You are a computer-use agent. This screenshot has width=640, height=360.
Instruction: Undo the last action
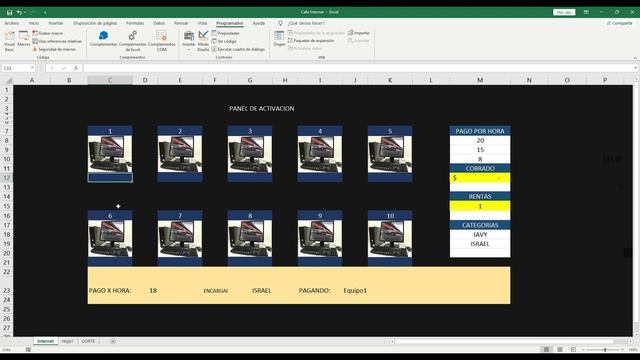coord(19,12)
